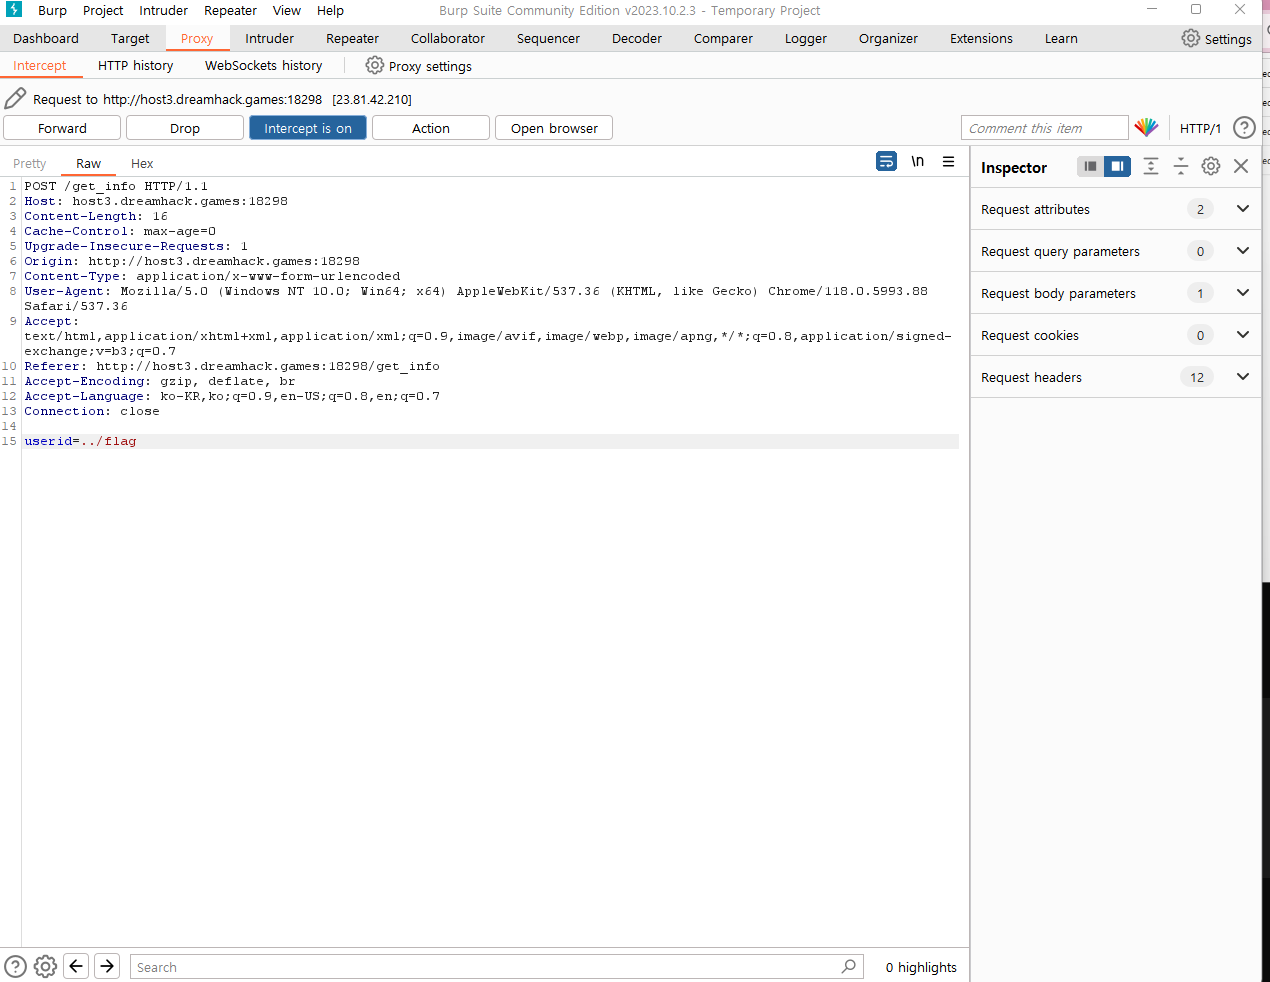The image size is (1270, 982).
Task: Open the View menu
Action: (x=287, y=10)
